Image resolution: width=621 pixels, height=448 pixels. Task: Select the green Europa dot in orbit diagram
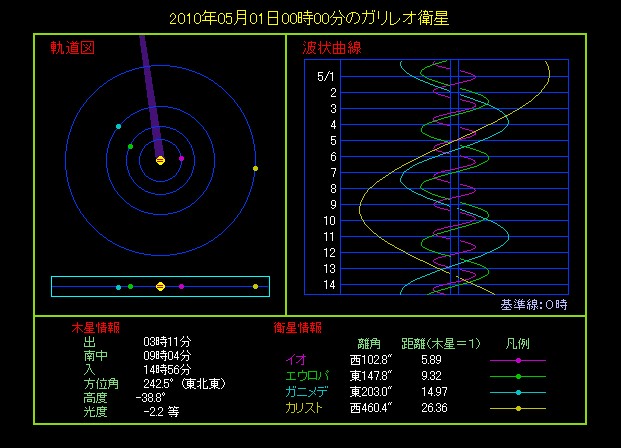(130, 146)
